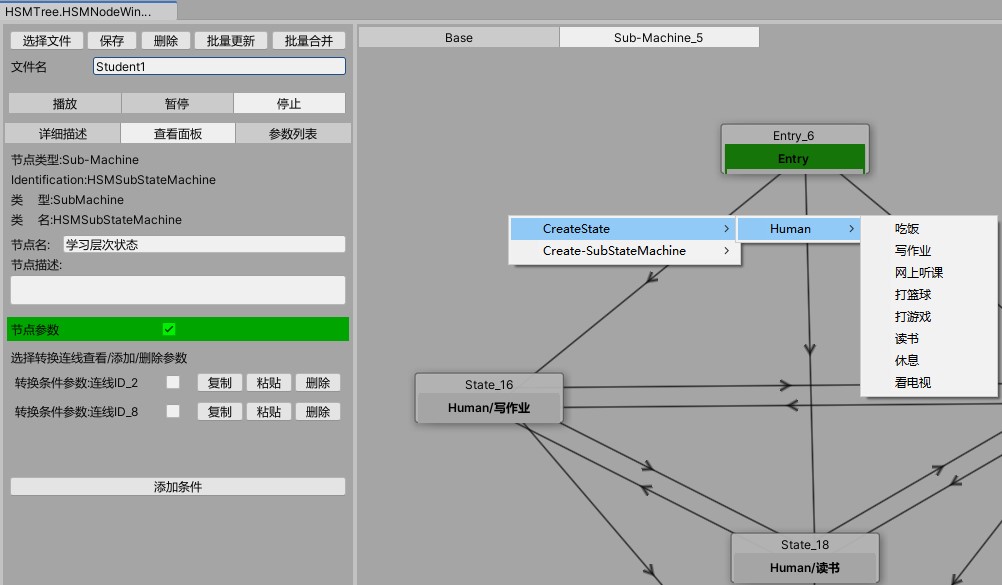Pick 吃饭 from the Human submenu
1002x585 pixels.
click(929, 229)
